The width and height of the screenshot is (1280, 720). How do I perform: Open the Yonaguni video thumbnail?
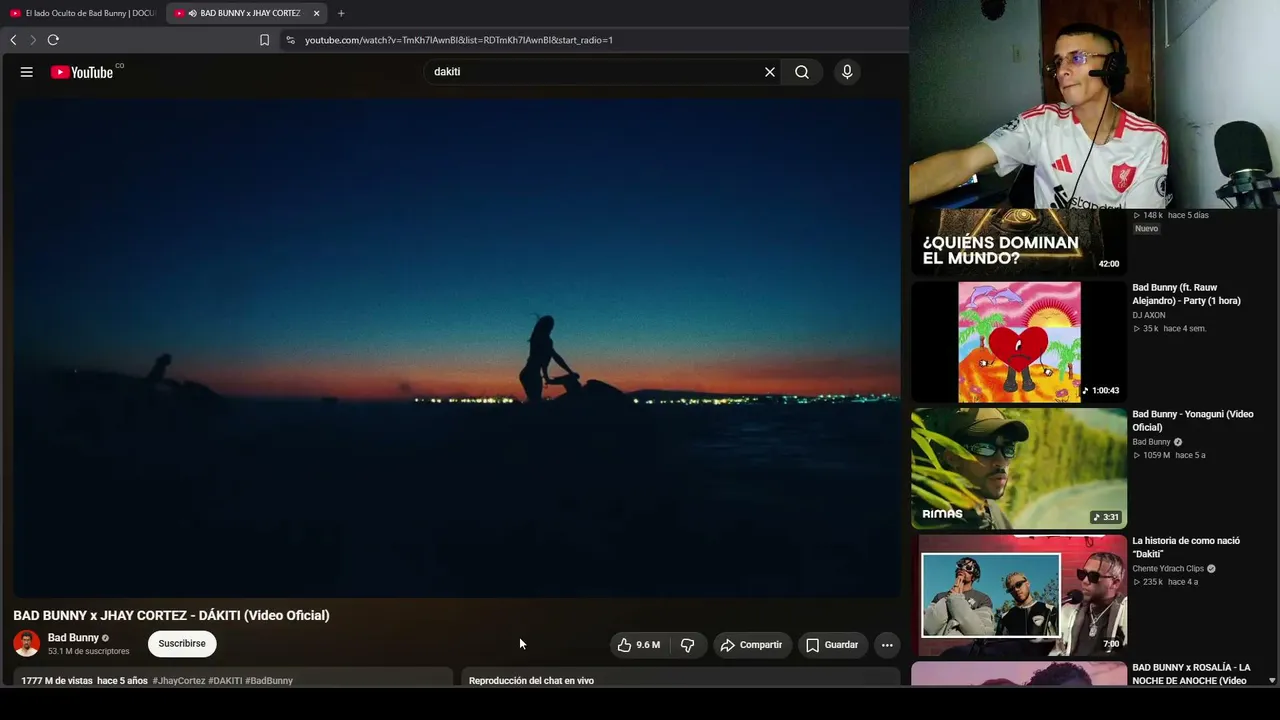pyautogui.click(x=1018, y=468)
